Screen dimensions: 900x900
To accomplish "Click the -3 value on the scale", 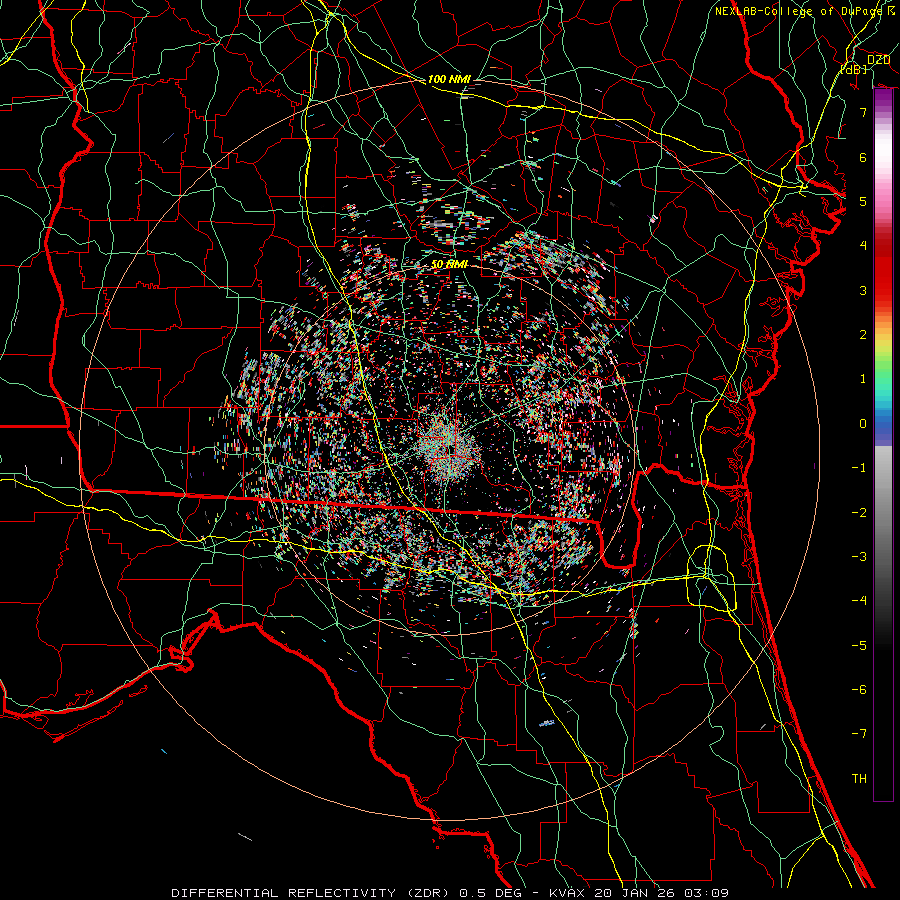I will coord(859,557).
